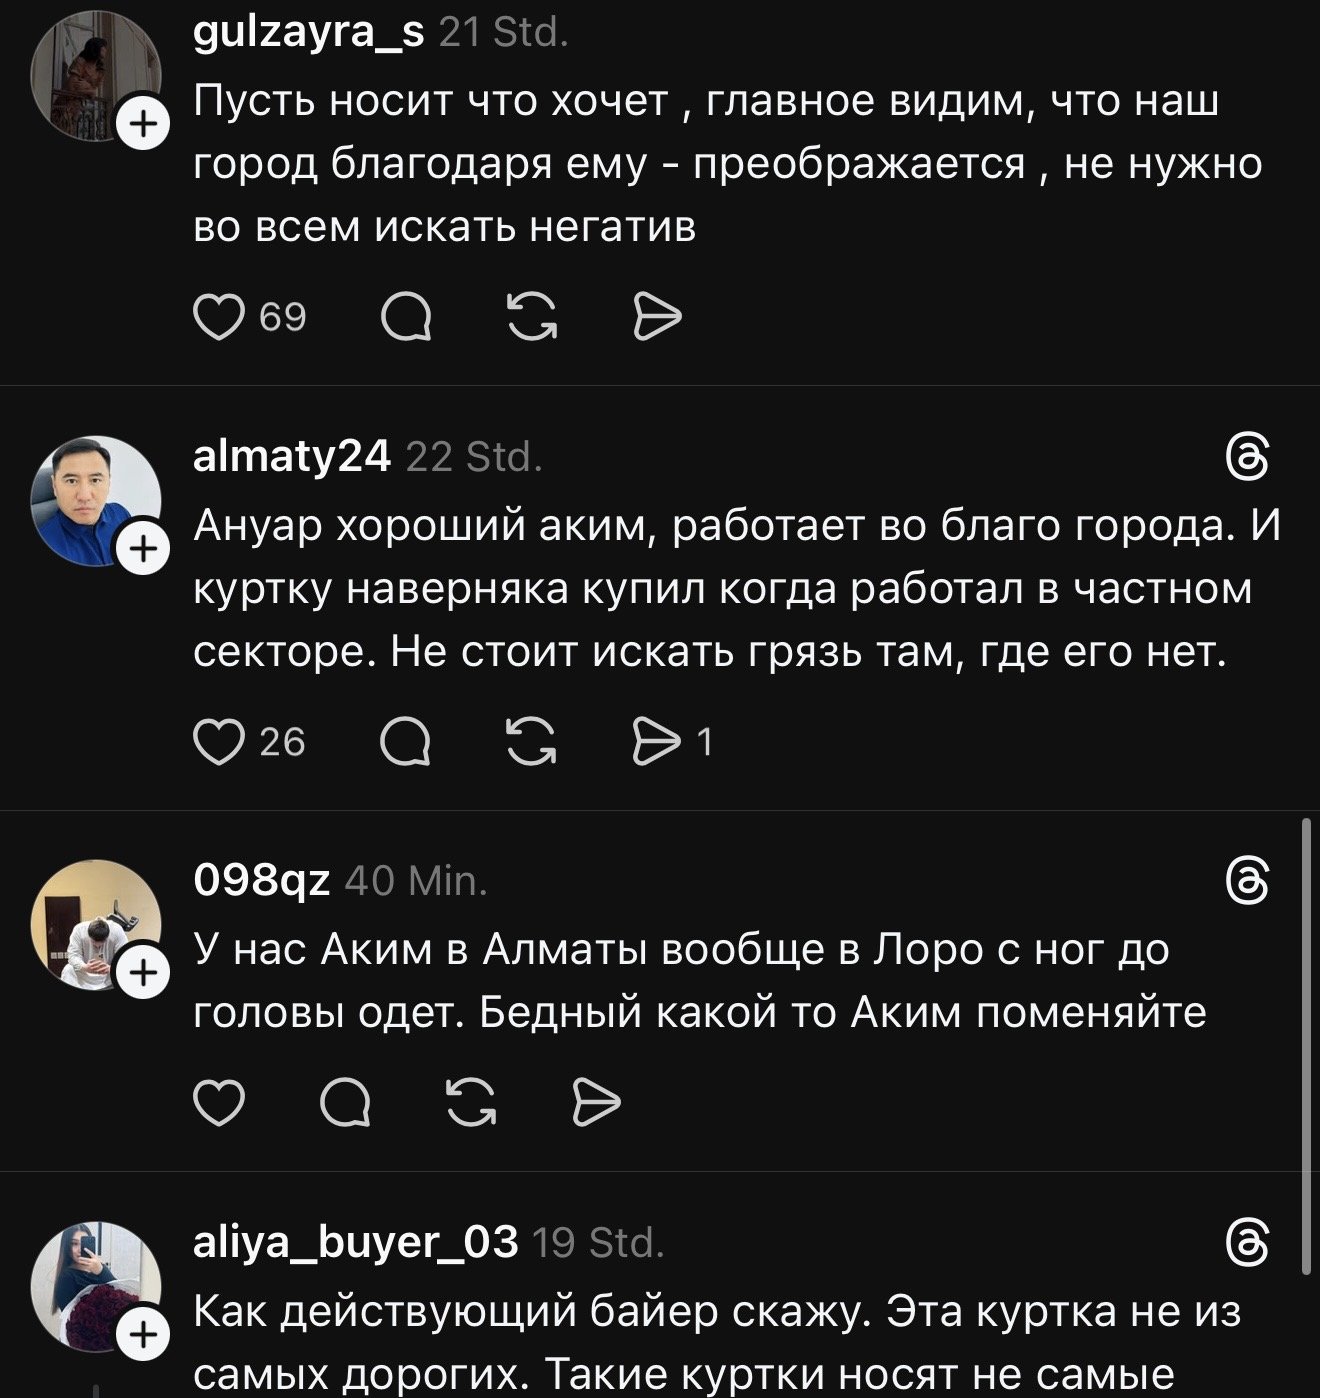Viewport: 1320px width, 1398px height.
Task: Click the vertical scrollbar on right edge
Action: pyautogui.click(x=1307, y=1045)
